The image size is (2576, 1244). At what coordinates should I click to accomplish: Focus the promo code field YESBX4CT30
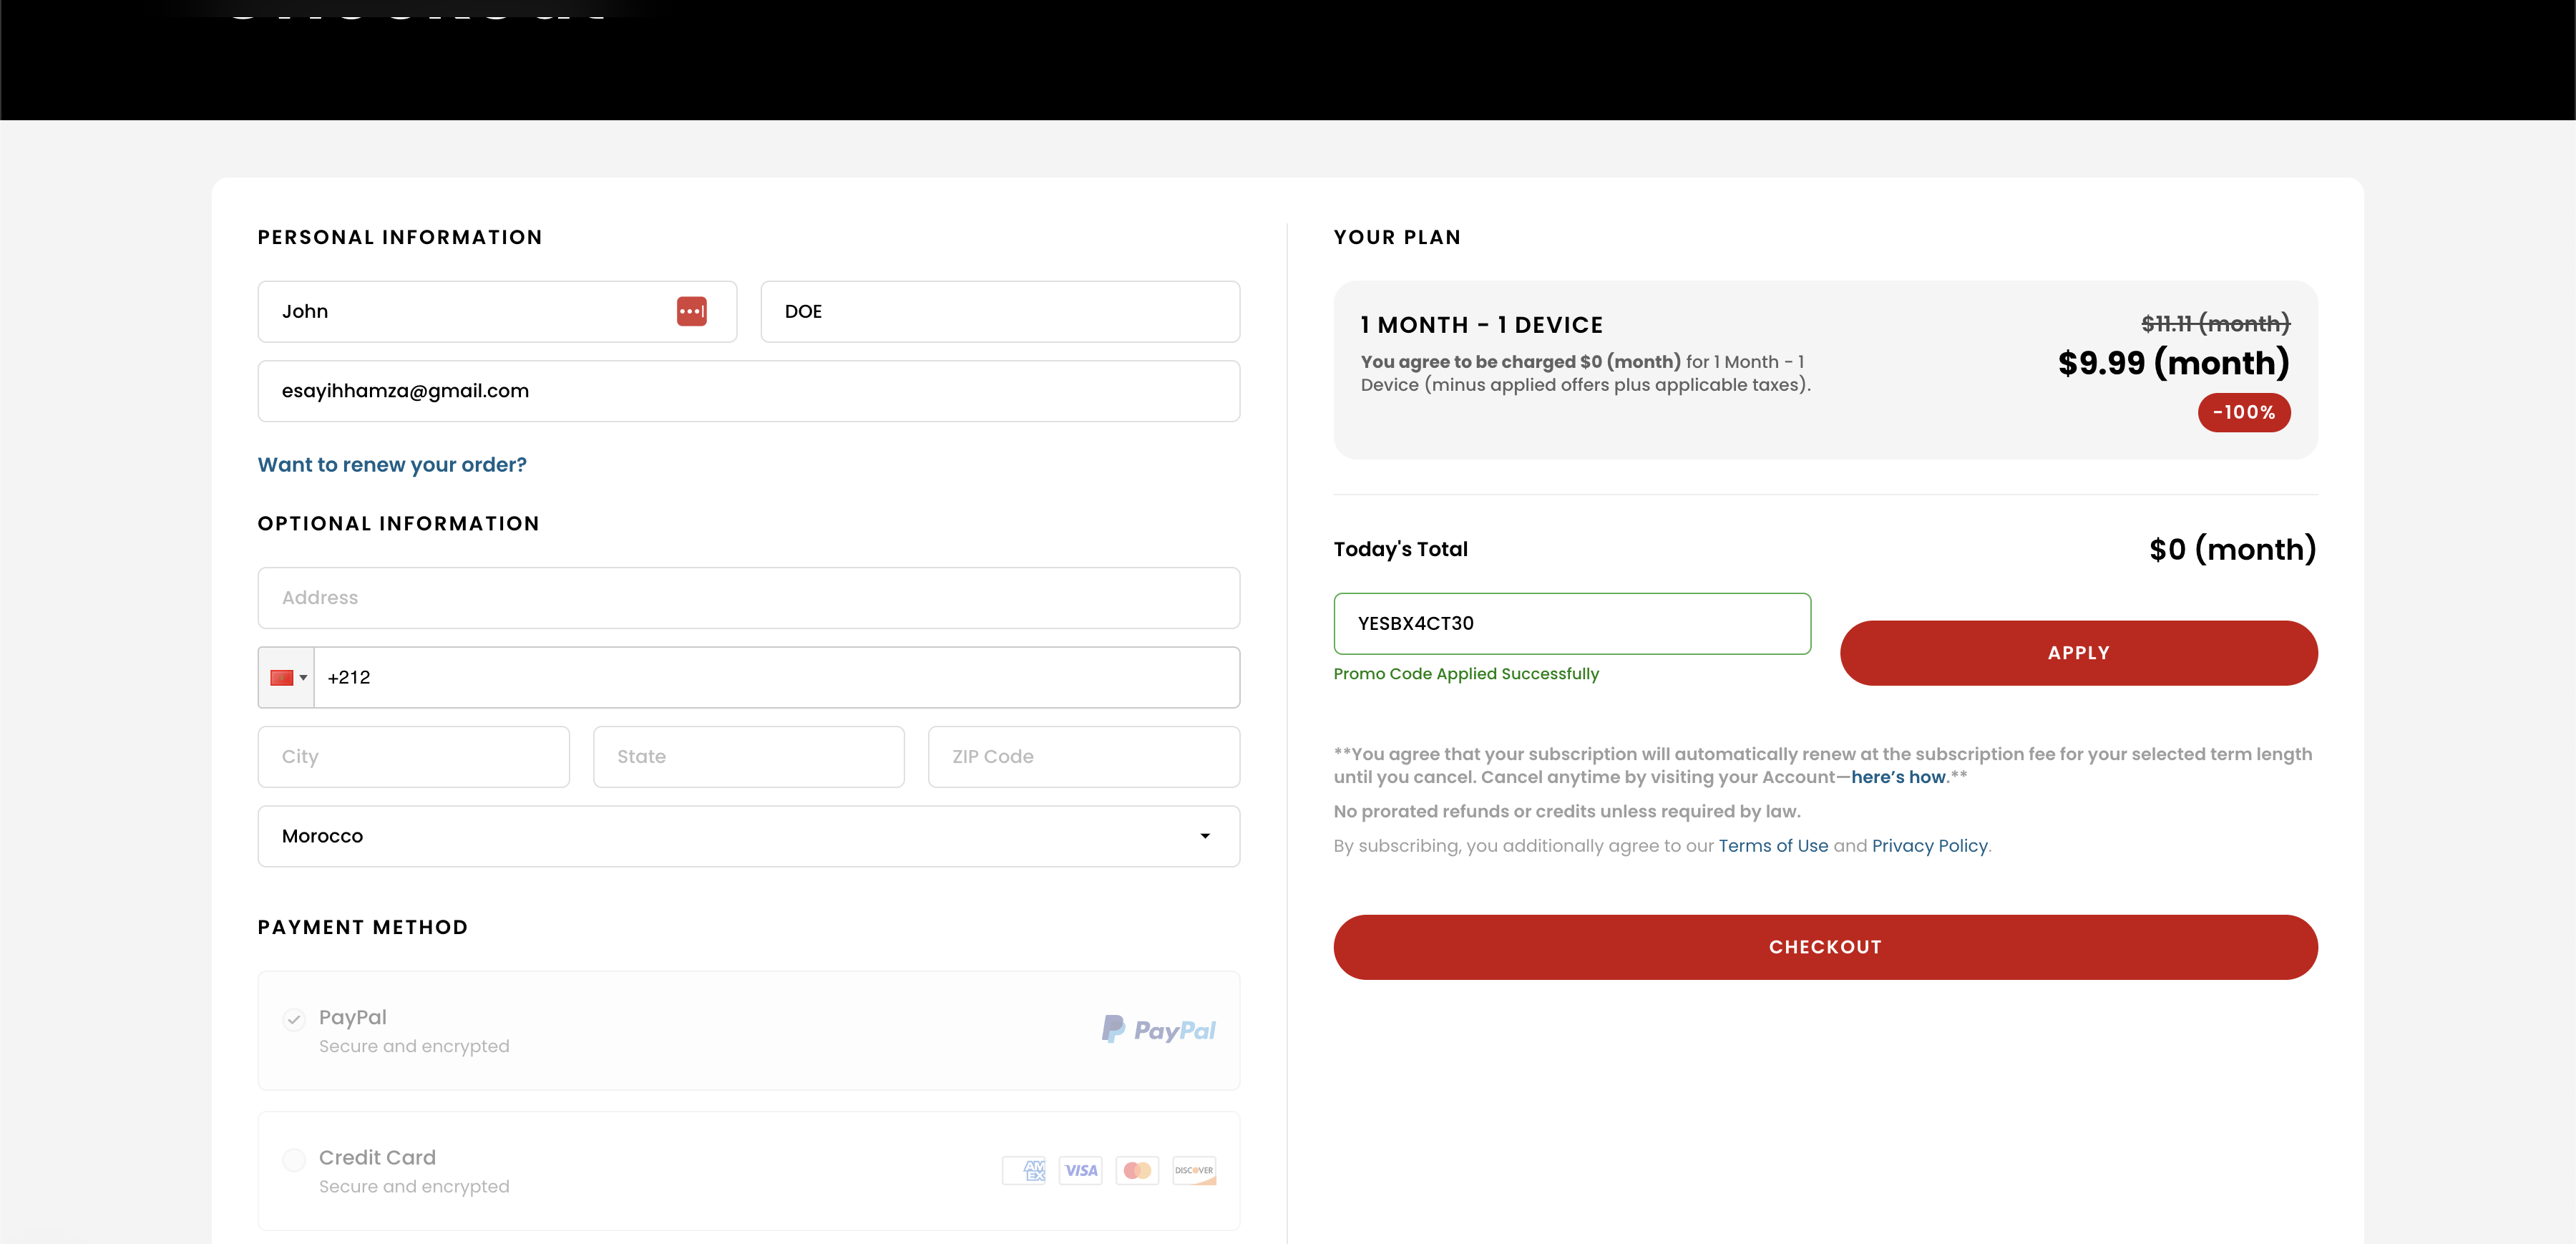tap(1571, 624)
